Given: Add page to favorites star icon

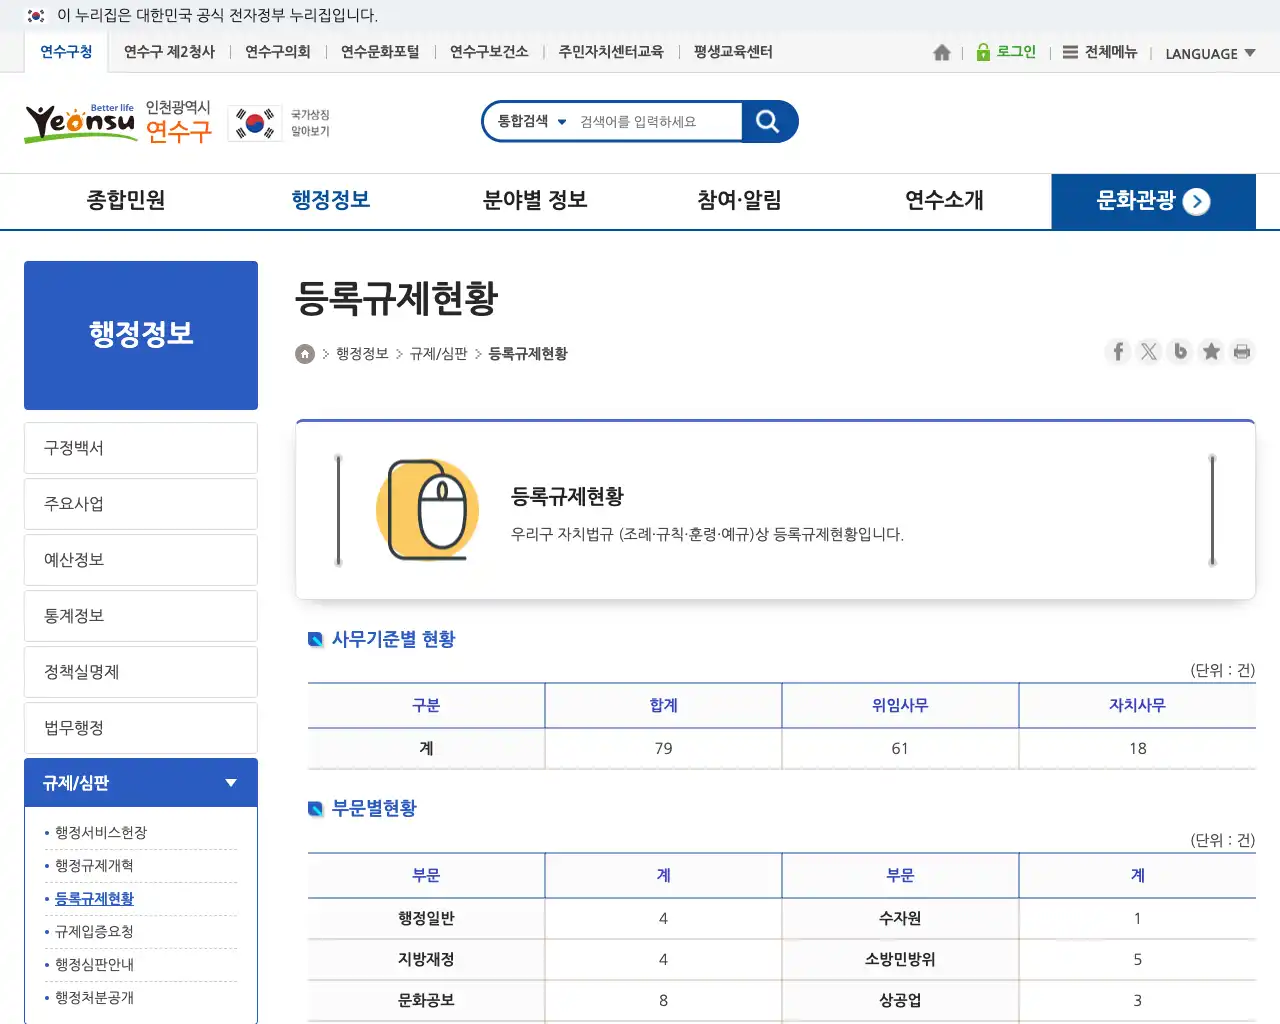Looking at the screenshot, I should pyautogui.click(x=1211, y=352).
